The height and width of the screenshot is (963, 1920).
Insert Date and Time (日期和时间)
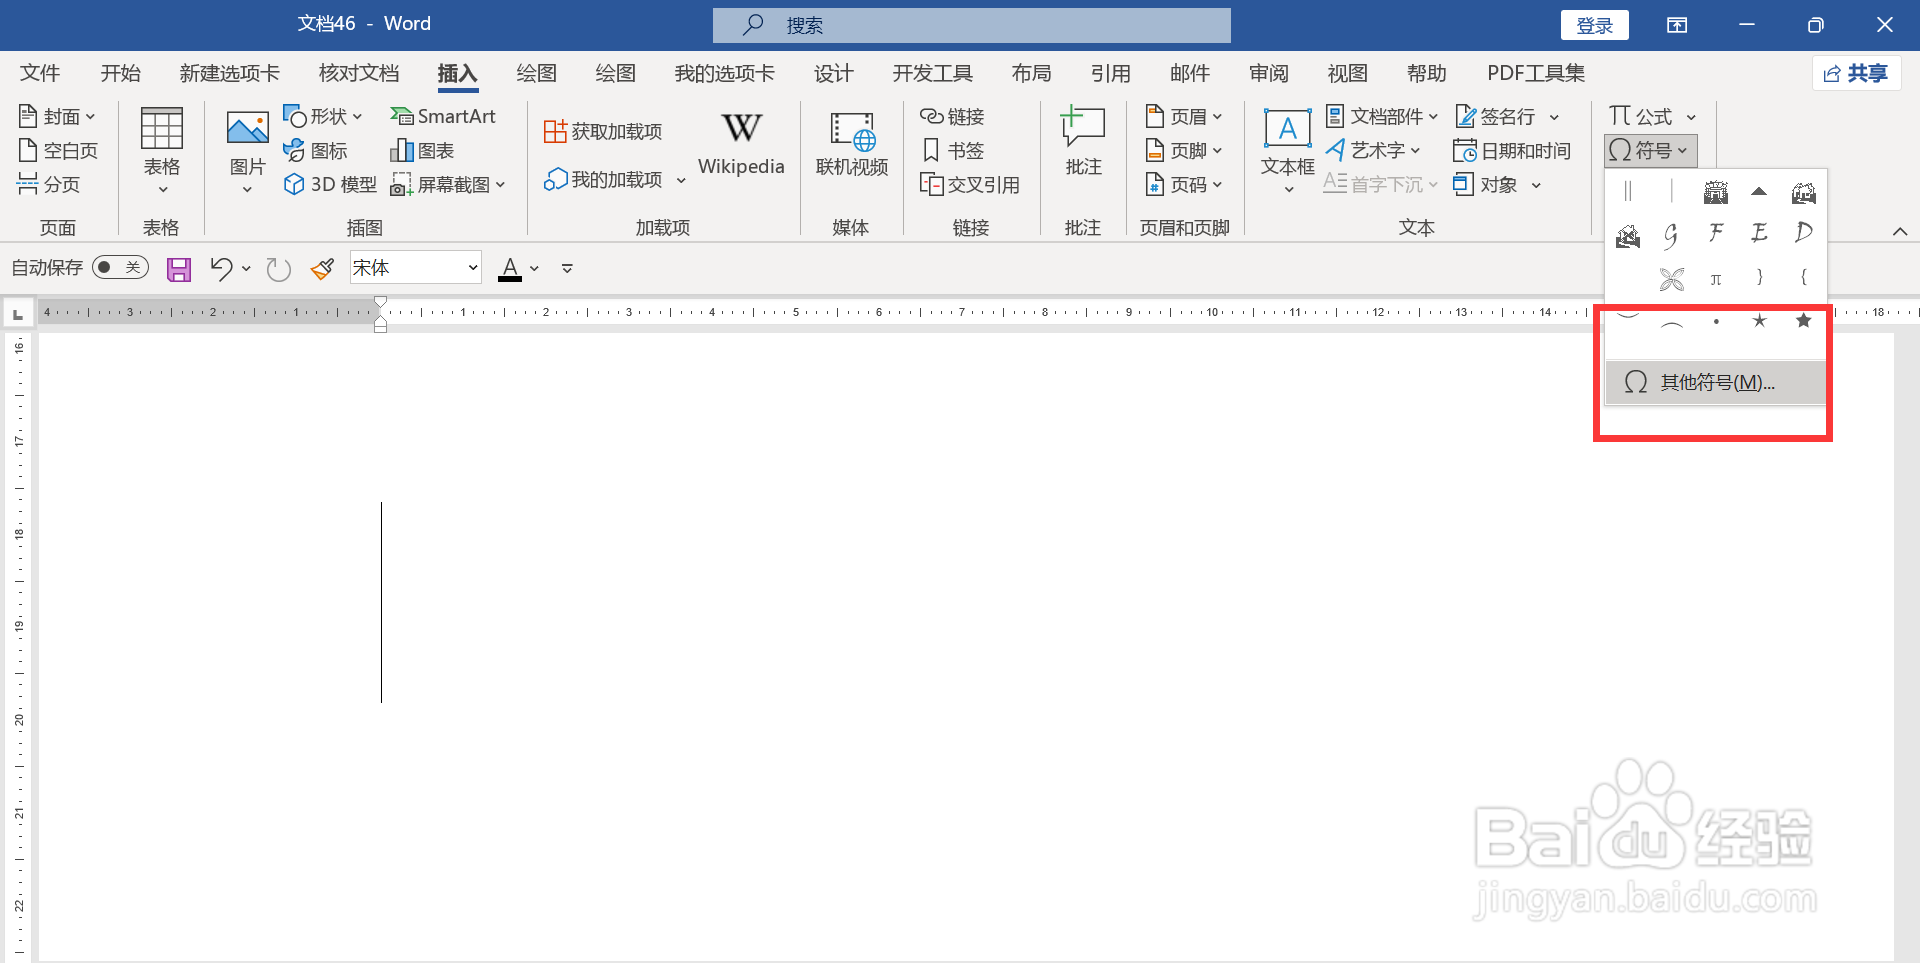(1512, 150)
